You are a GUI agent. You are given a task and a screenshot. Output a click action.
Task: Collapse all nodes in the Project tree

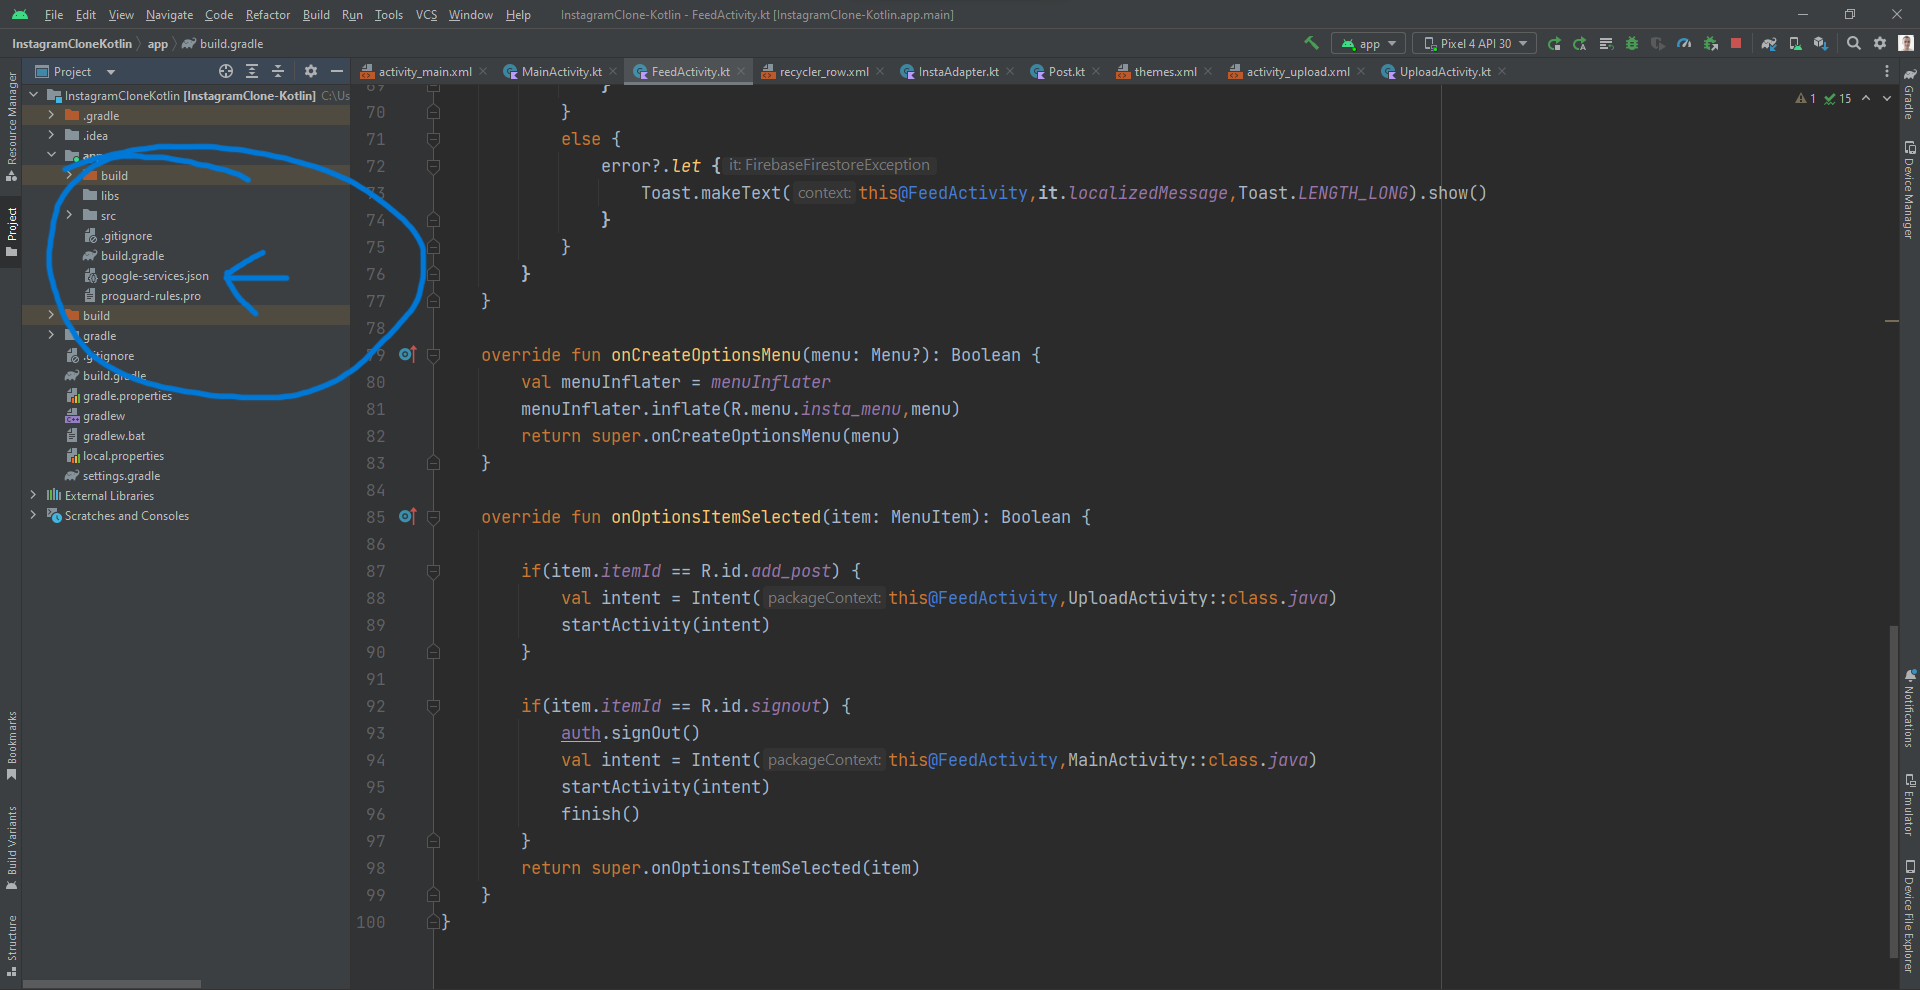tap(278, 72)
